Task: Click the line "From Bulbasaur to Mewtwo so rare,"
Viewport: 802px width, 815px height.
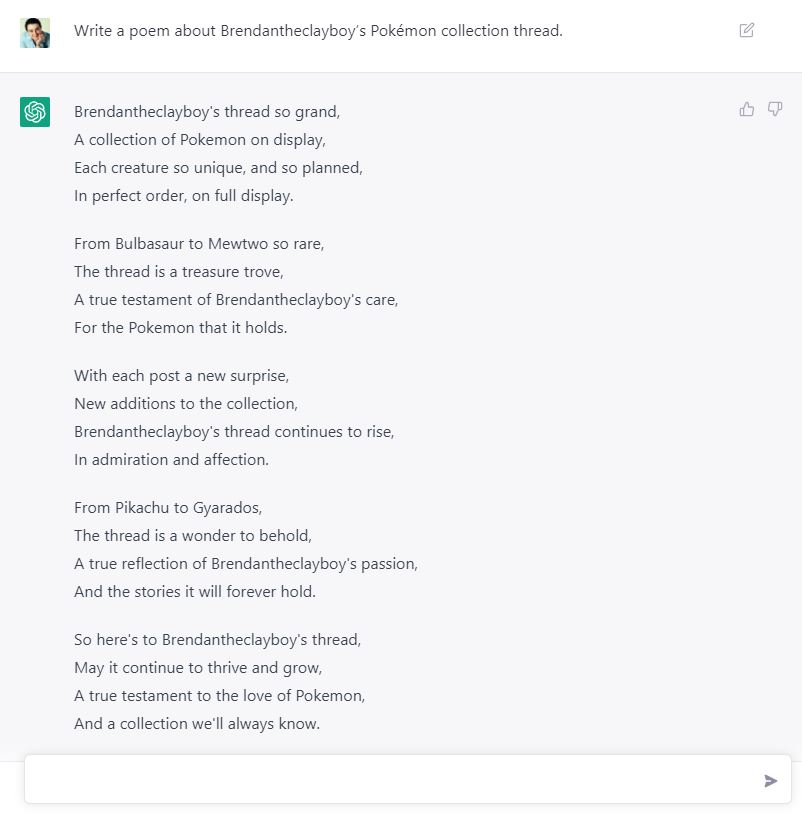Action: tap(199, 244)
